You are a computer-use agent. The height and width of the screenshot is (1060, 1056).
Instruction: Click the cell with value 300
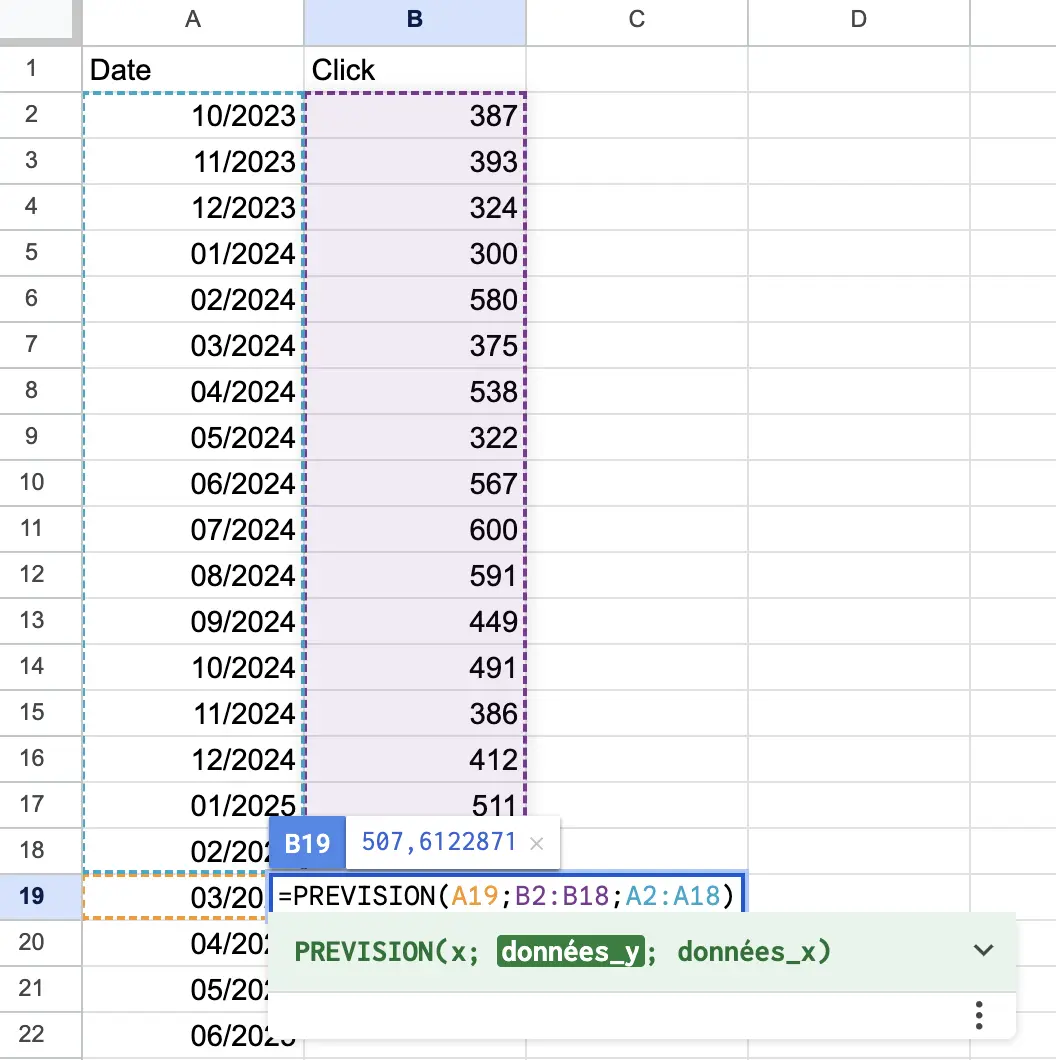(x=414, y=253)
